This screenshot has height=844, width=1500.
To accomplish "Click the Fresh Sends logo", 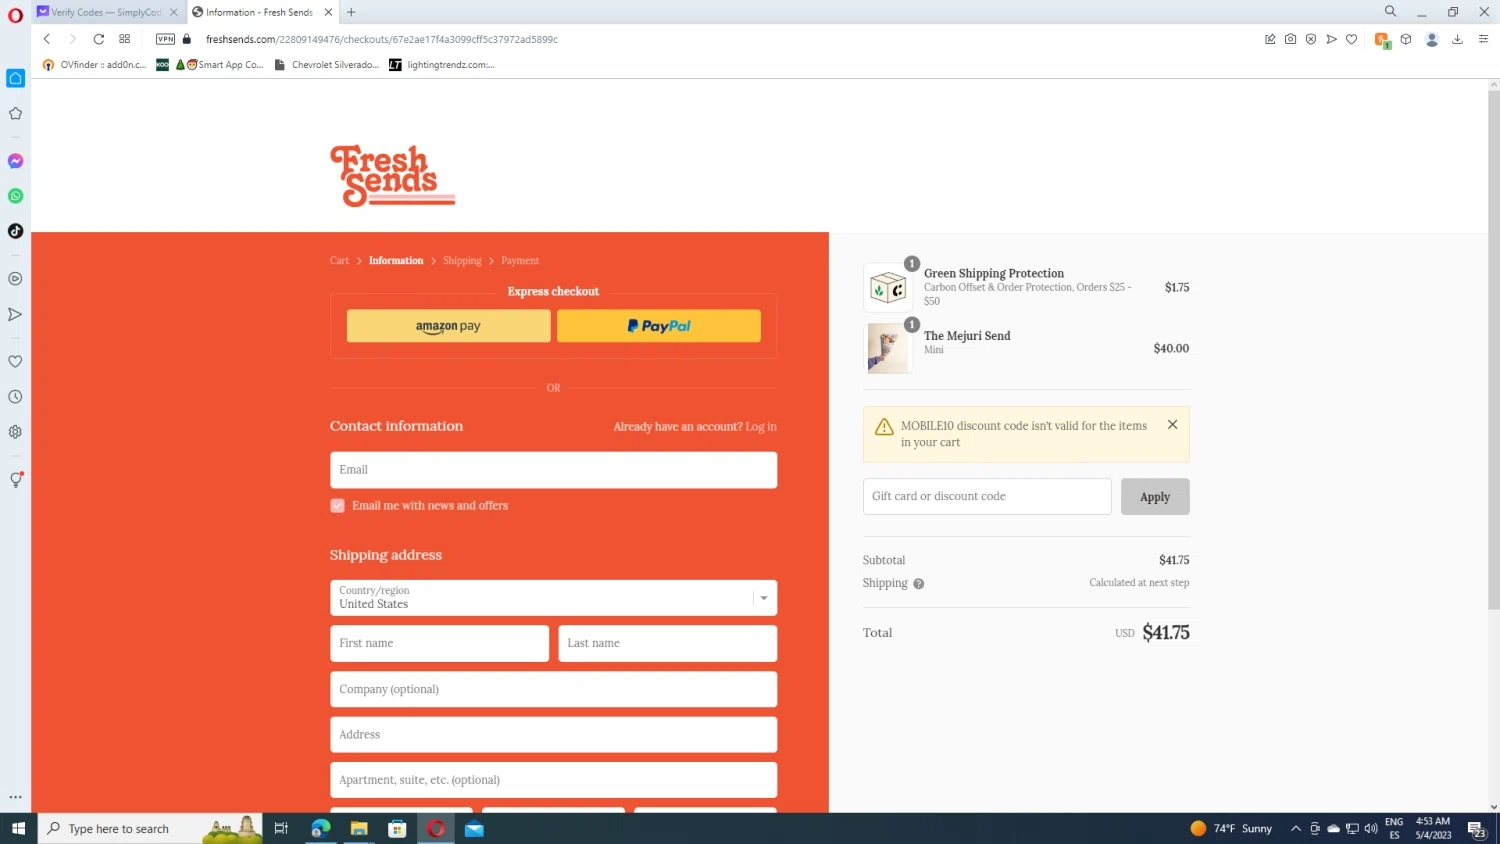I will [x=392, y=176].
